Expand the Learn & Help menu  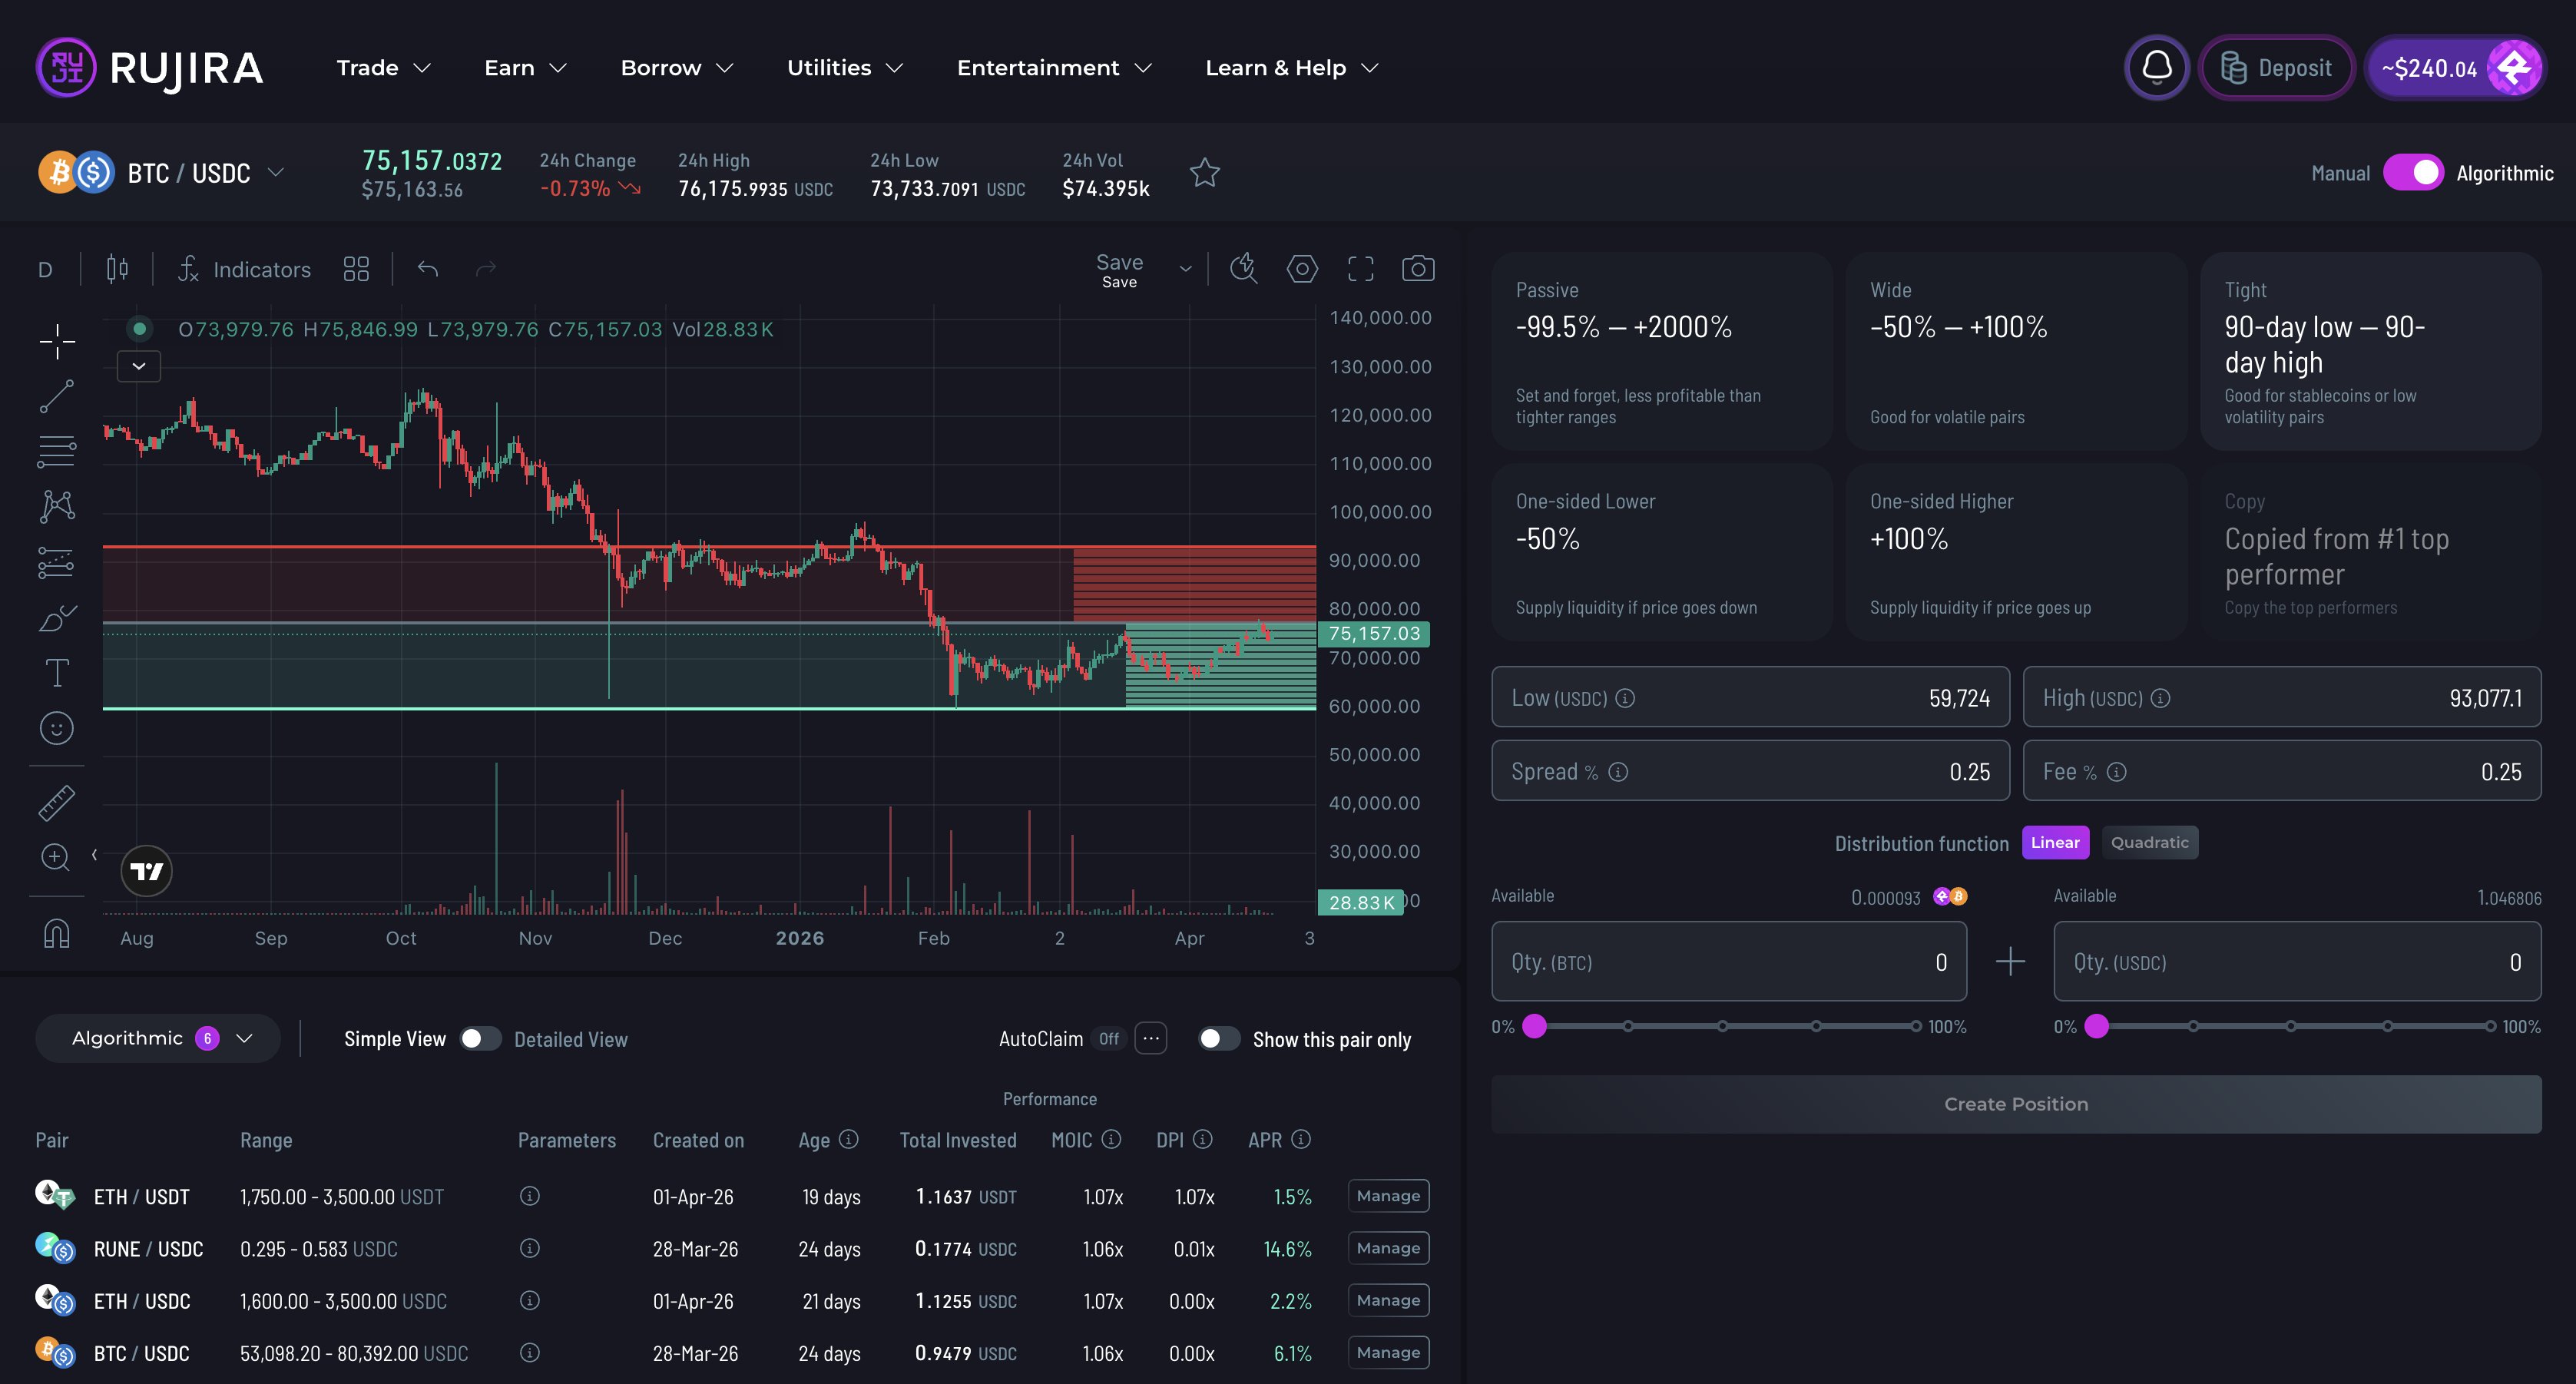(x=1292, y=68)
